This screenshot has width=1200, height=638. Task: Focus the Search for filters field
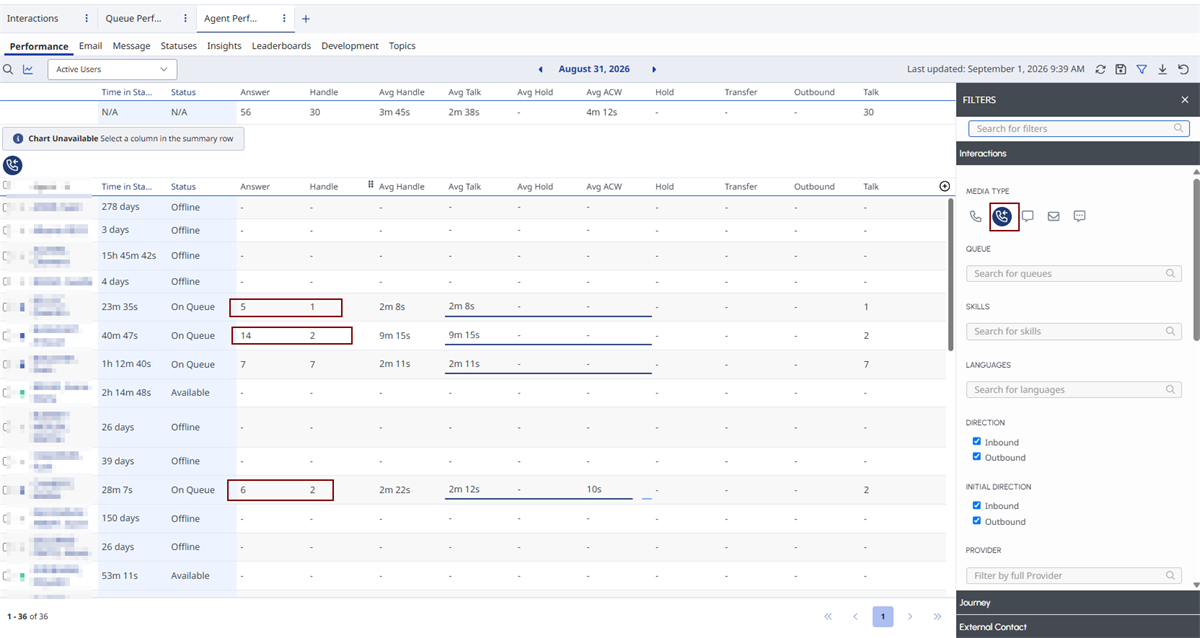[1079, 129]
